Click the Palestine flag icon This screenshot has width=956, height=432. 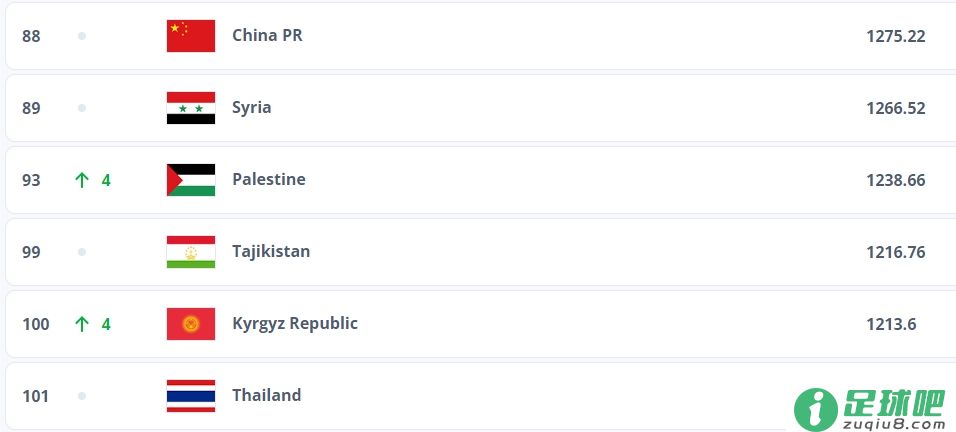click(x=191, y=180)
